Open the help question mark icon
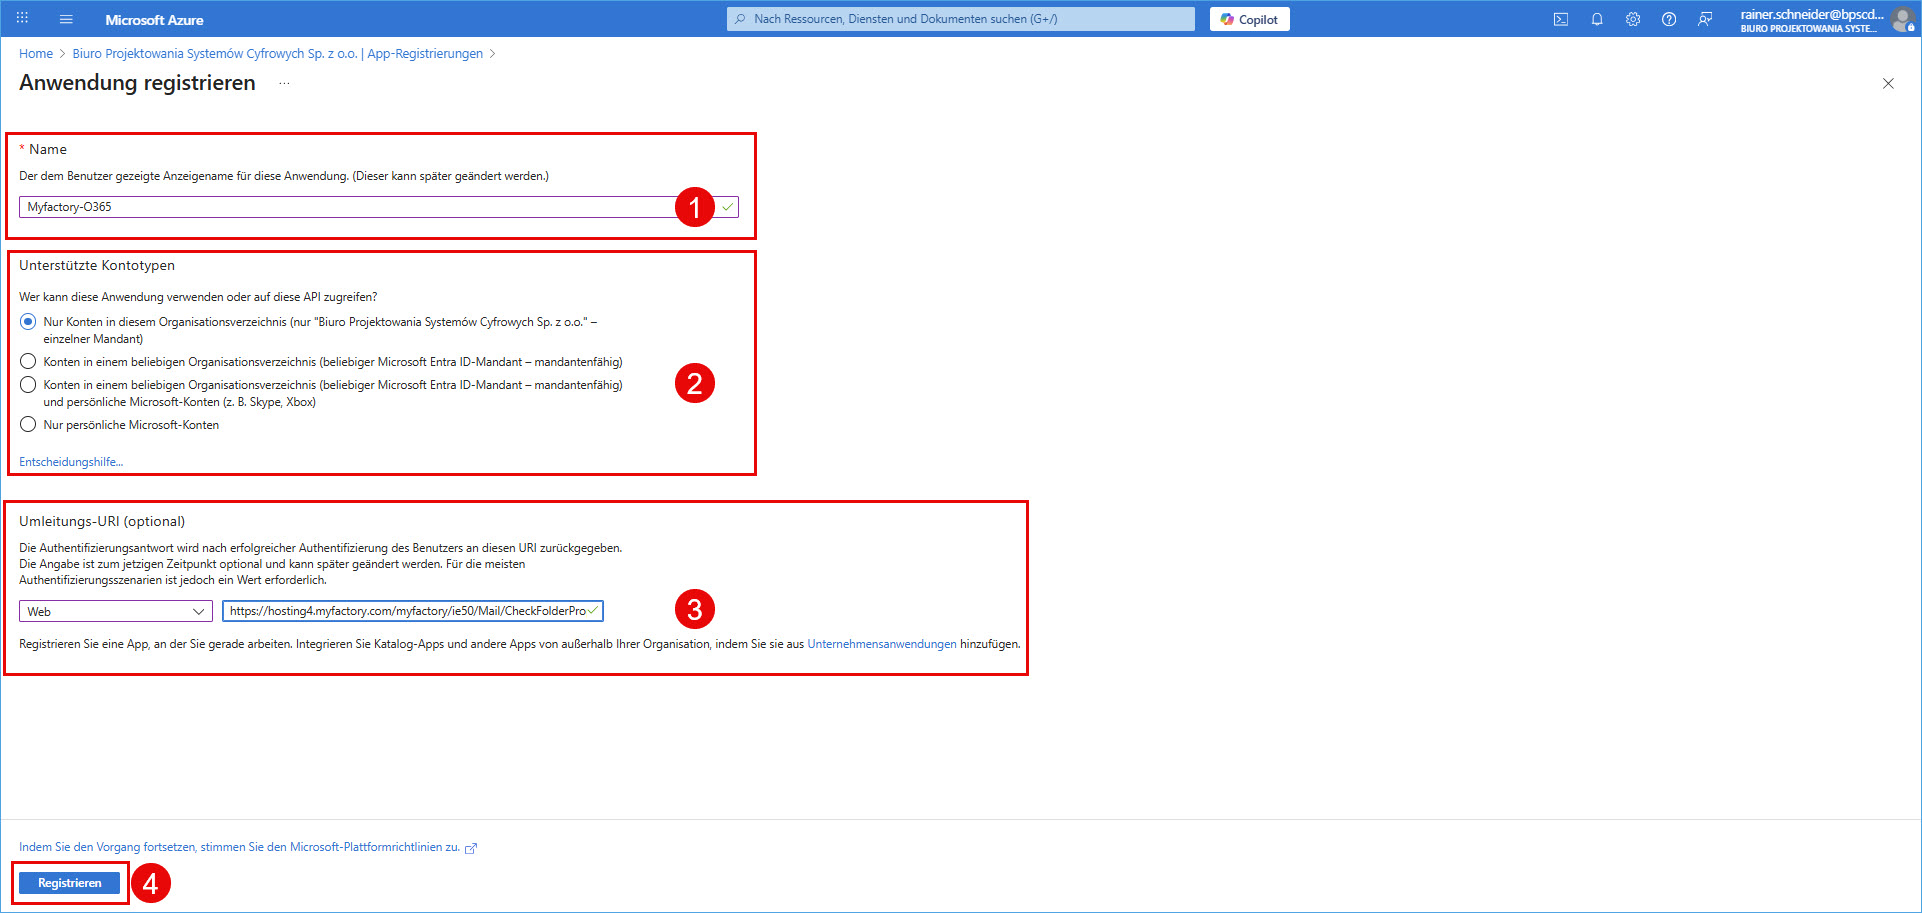This screenshot has width=1922, height=913. click(x=1669, y=19)
